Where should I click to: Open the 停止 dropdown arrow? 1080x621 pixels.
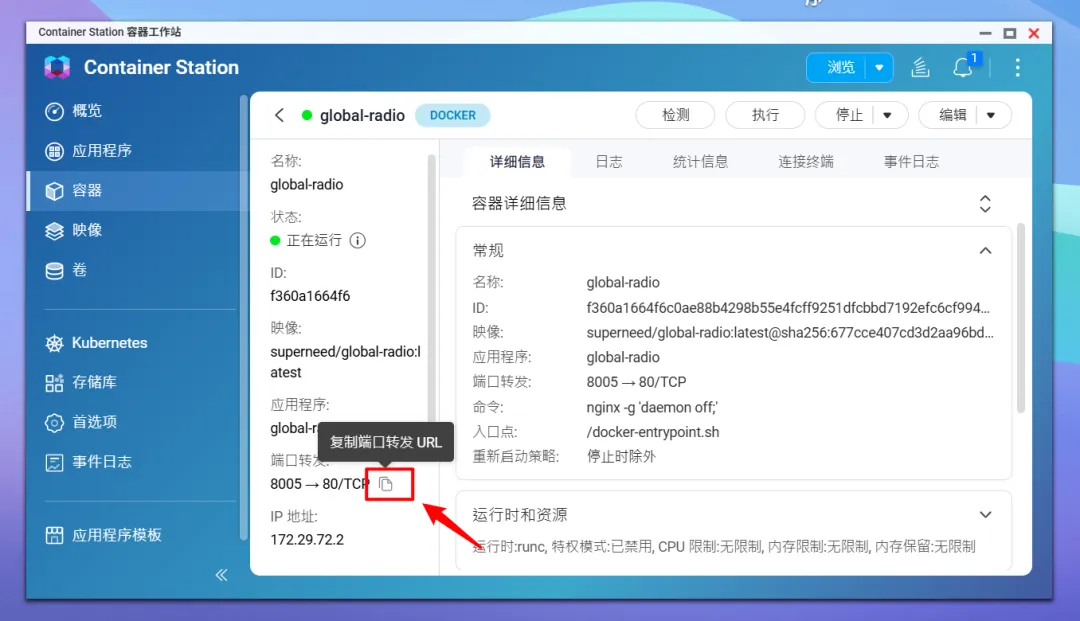click(888, 115)
